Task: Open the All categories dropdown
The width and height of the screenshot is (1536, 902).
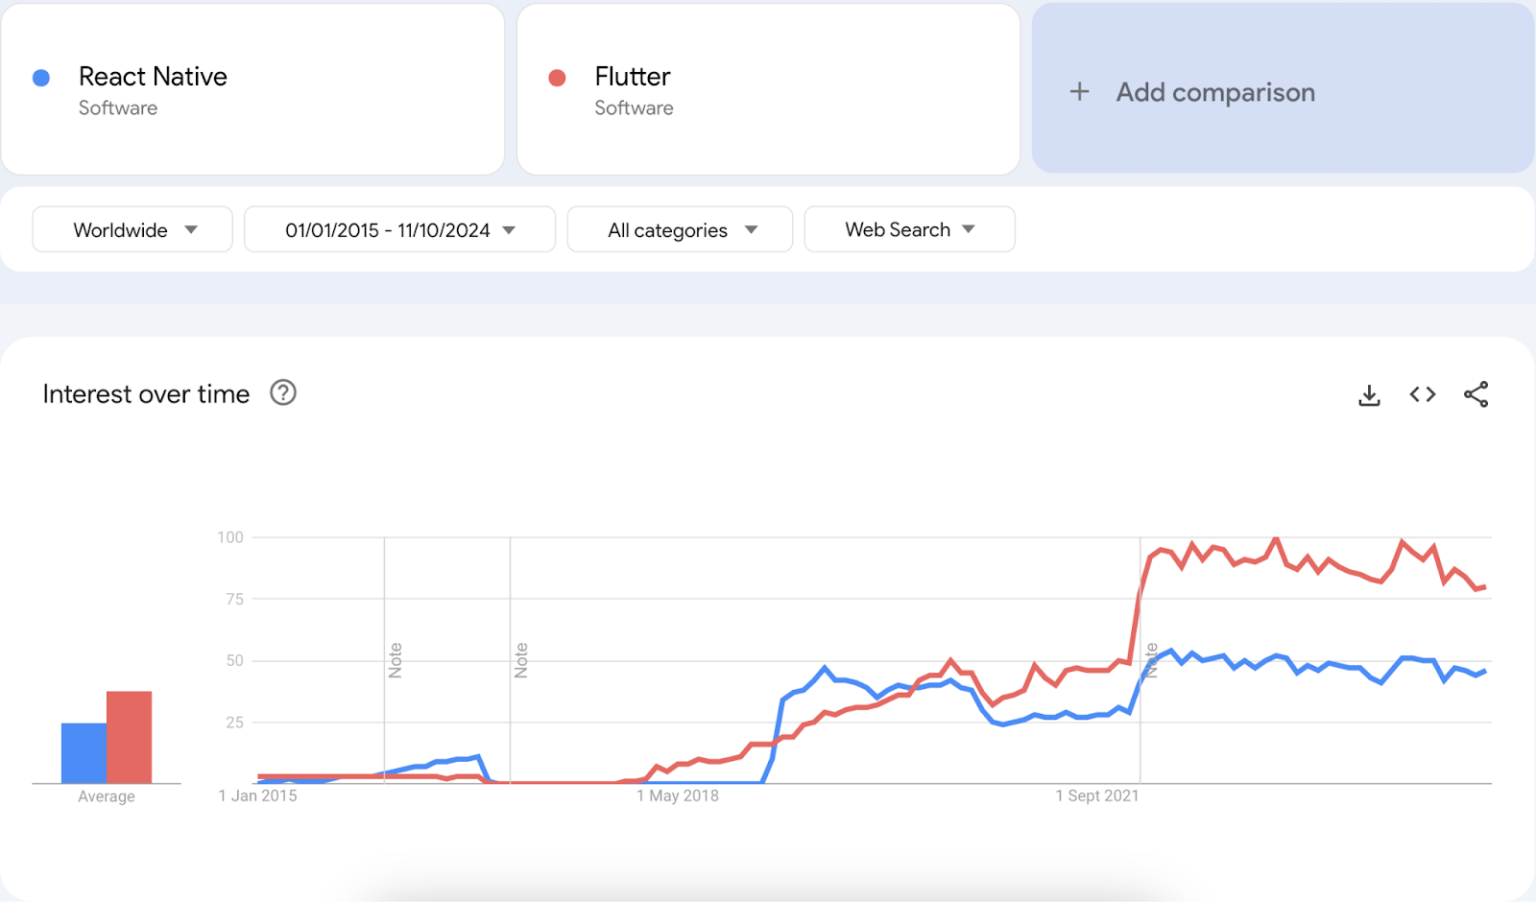Action: pos(679,229)
